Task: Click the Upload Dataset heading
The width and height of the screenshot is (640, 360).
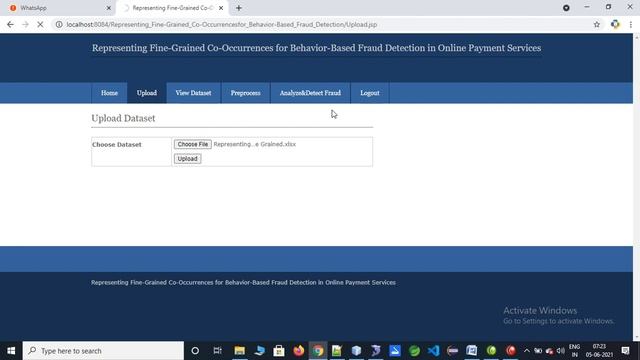Action: point(123,118)
